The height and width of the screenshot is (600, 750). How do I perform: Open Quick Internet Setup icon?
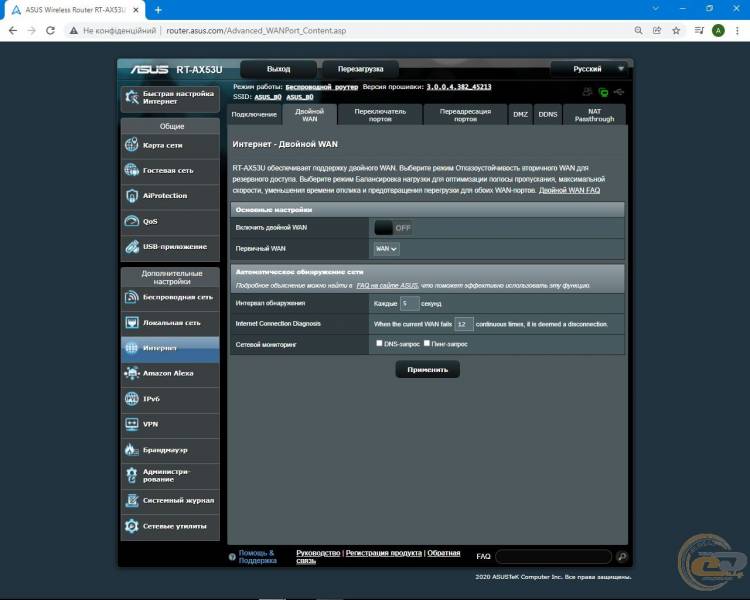tap(132, 98)
